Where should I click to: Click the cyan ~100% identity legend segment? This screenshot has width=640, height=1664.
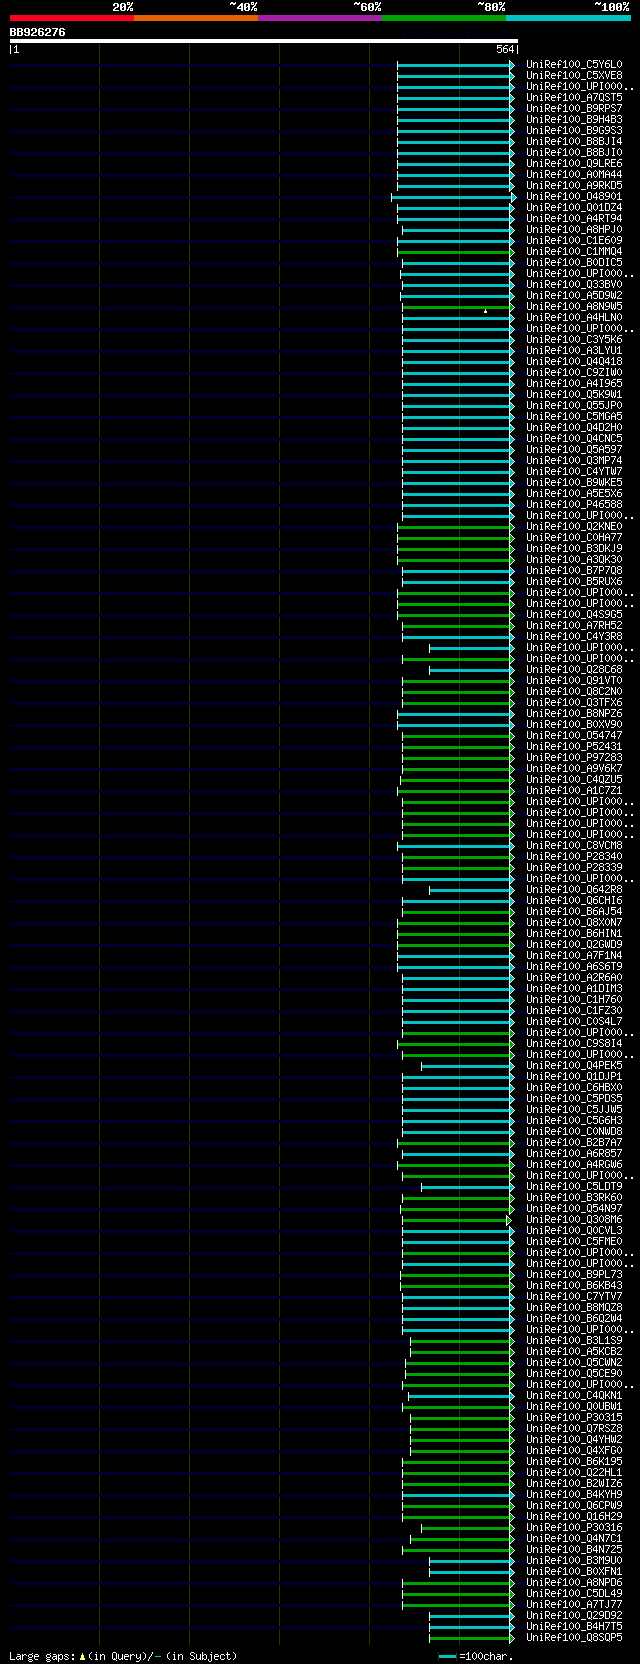568,18
